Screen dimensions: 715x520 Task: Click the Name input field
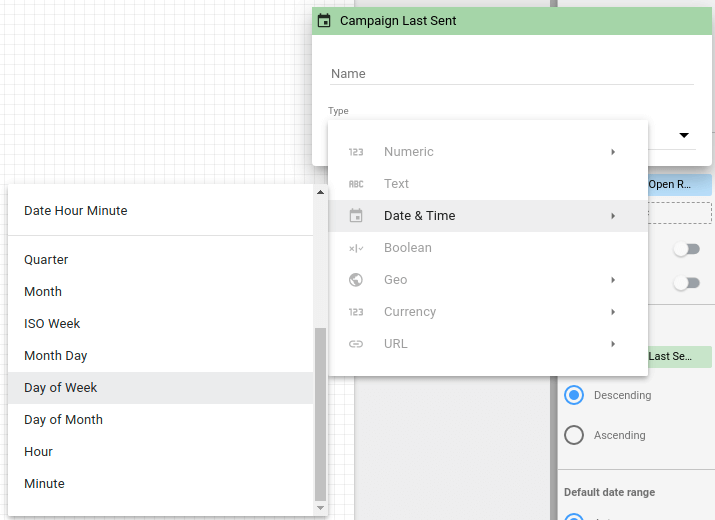[x=512, y=74]
